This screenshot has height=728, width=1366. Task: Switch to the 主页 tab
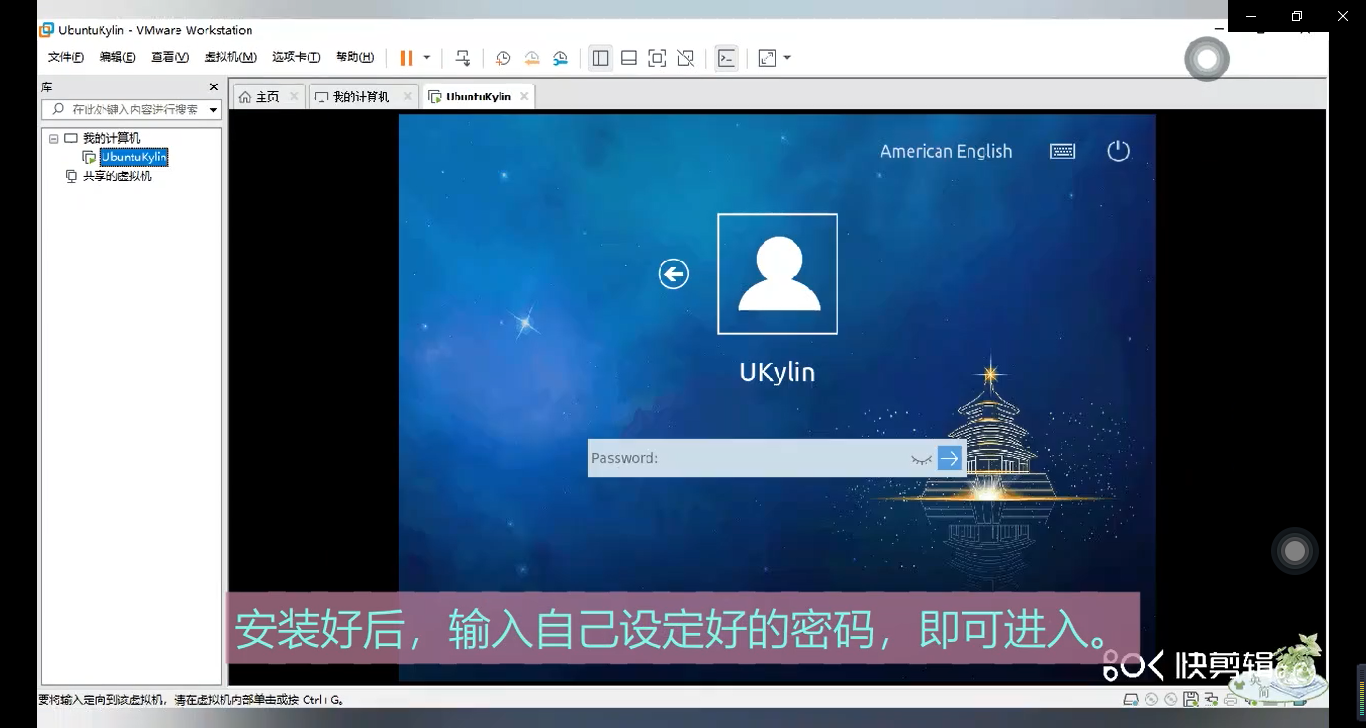[x=267, y=97]
